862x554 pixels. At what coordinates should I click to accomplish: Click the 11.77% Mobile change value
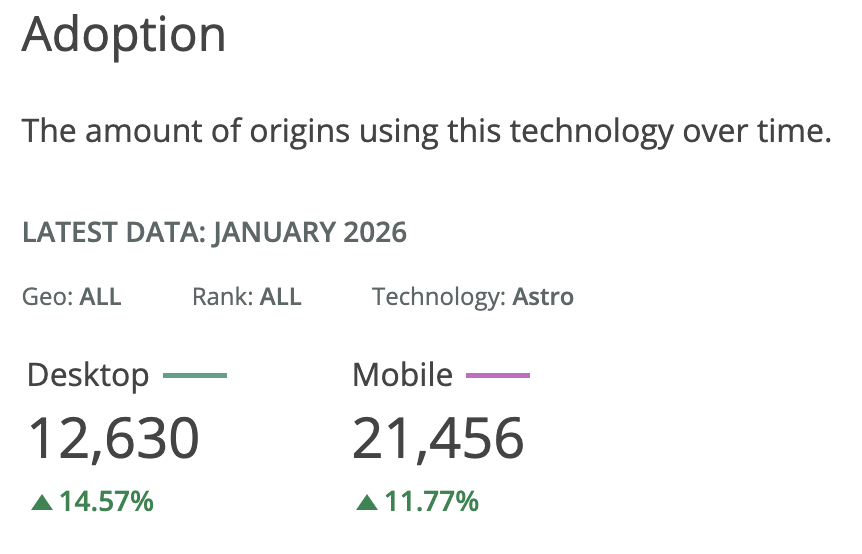[432, 501]
